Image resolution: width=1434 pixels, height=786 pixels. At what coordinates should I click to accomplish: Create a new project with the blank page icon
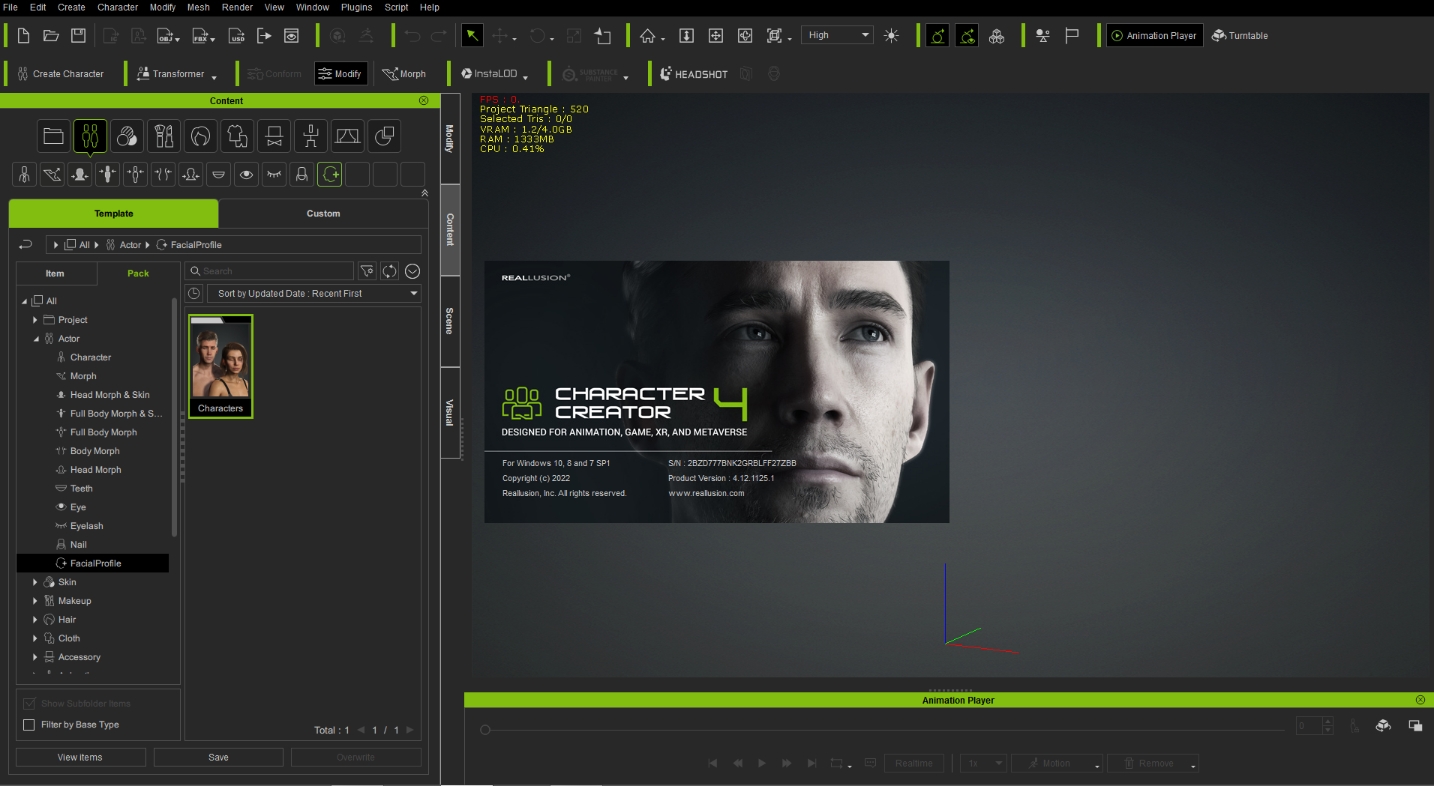click(x=24, y=36)
